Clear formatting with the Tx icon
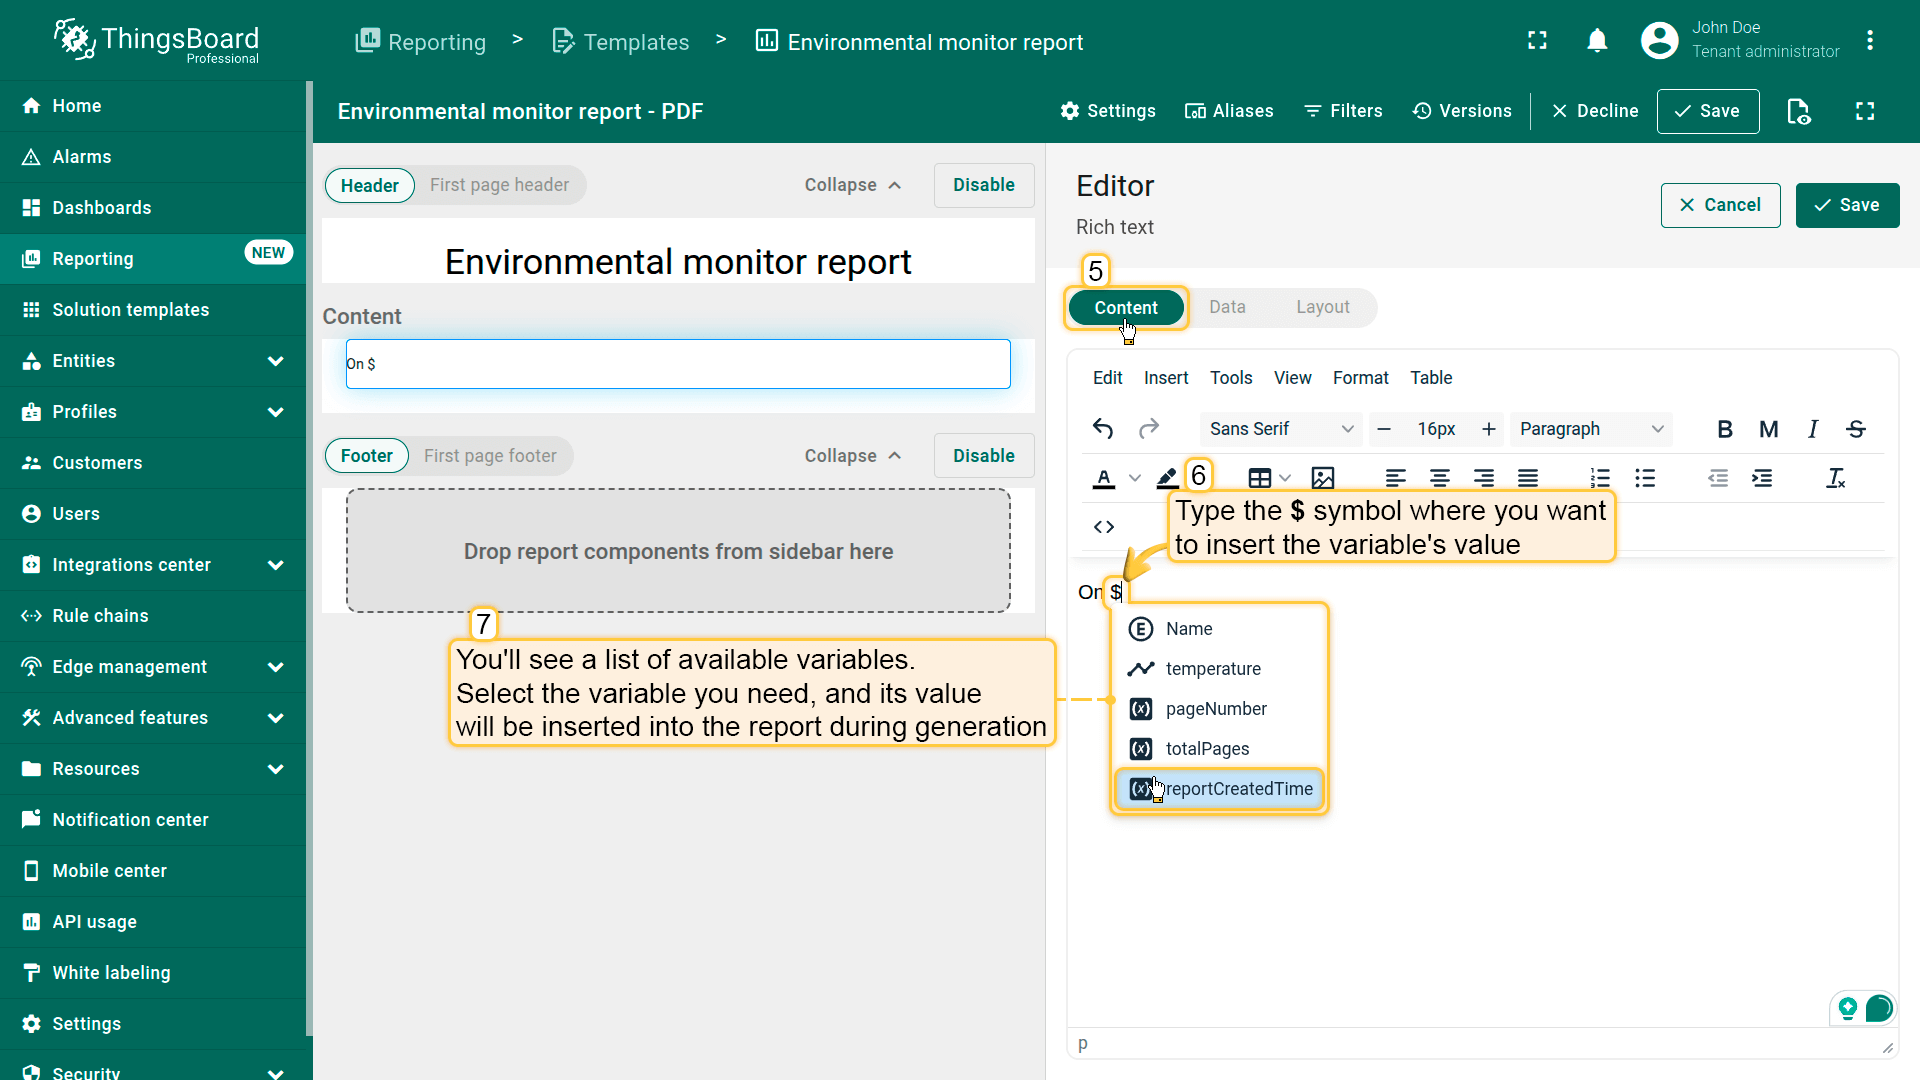The image size is (1920, 1080). (x=1835, y=478)
